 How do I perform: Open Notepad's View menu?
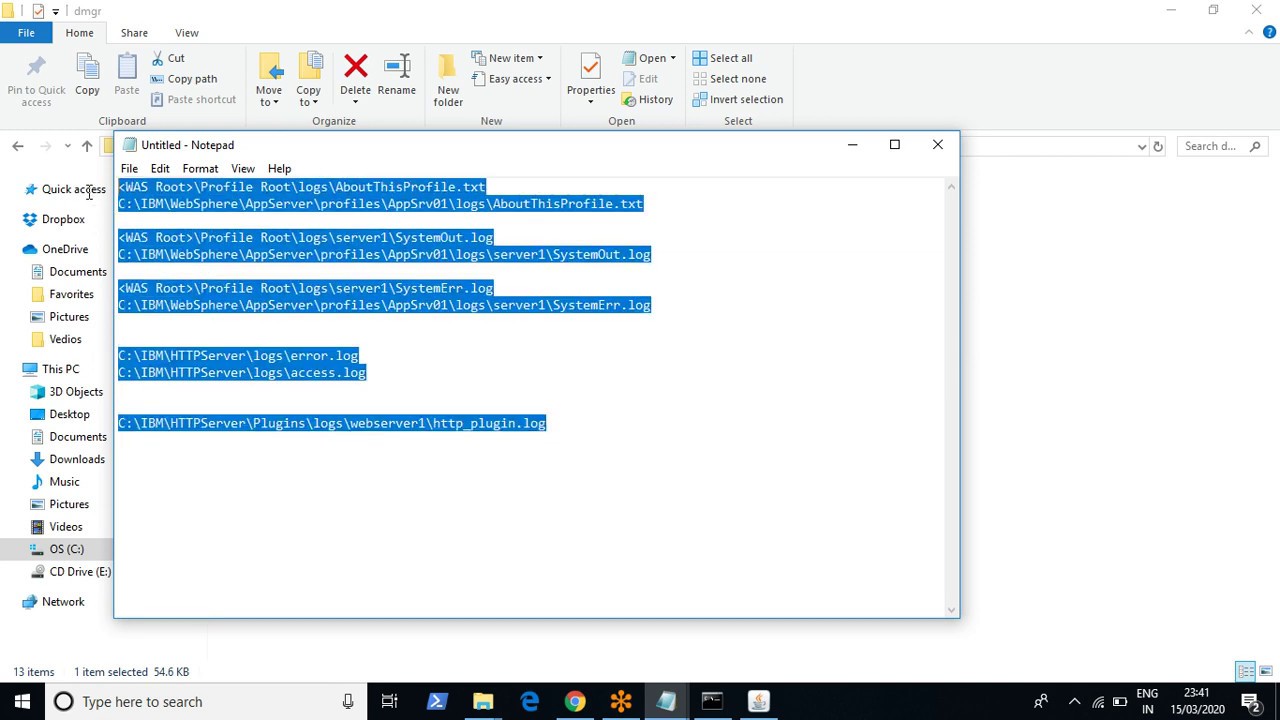[x=243, y=169]
